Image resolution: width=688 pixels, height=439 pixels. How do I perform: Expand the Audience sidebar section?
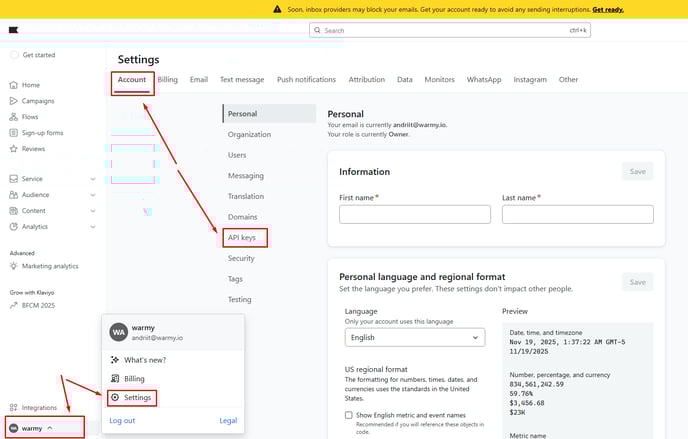click(x=93, y=195)
